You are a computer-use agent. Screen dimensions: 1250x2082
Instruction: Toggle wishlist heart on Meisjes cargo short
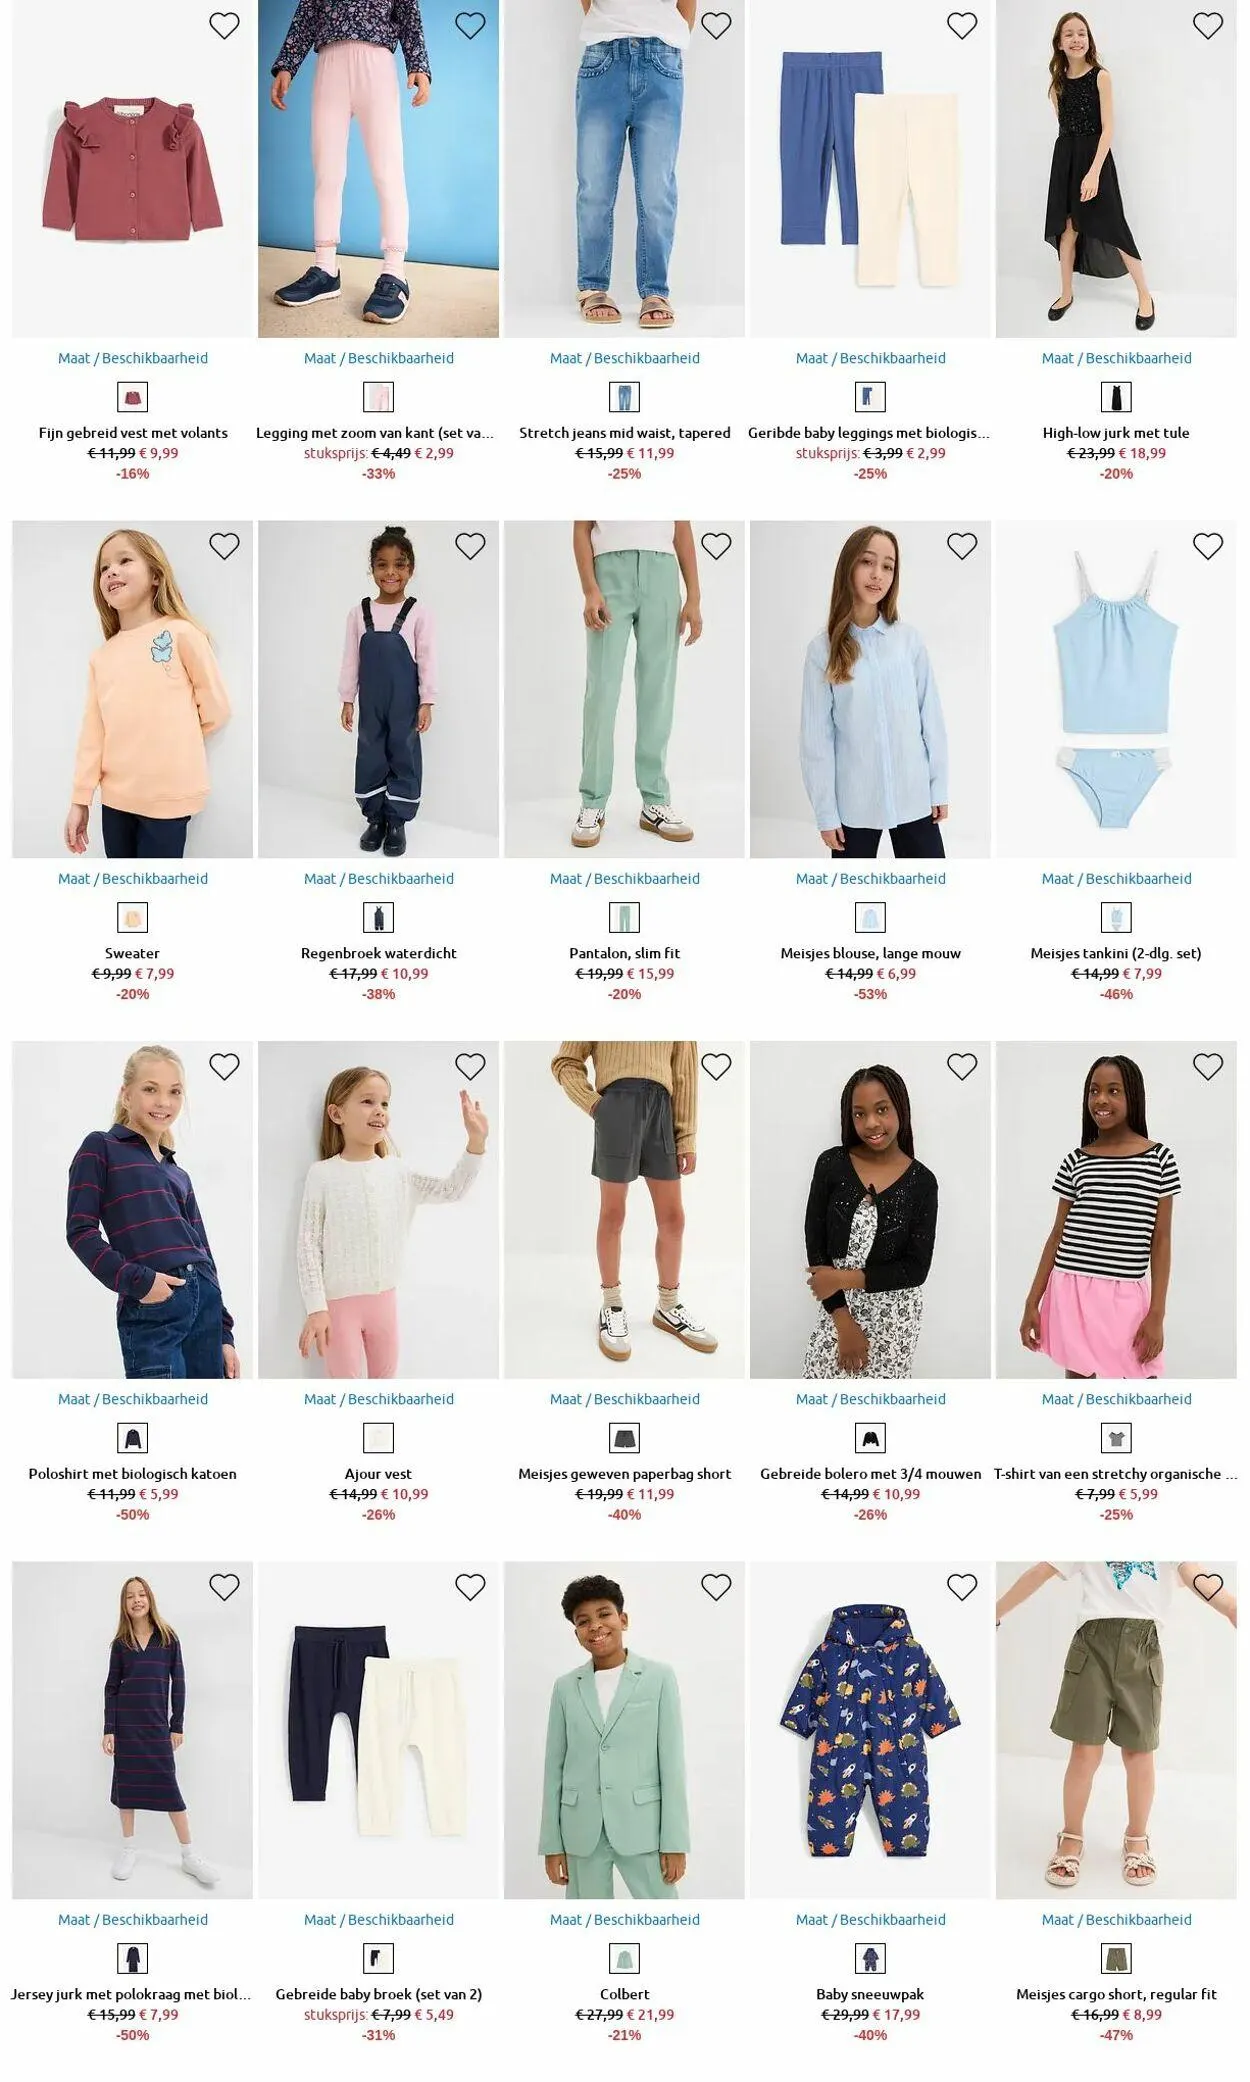pyautogui.click(x=1207, y=1587)
